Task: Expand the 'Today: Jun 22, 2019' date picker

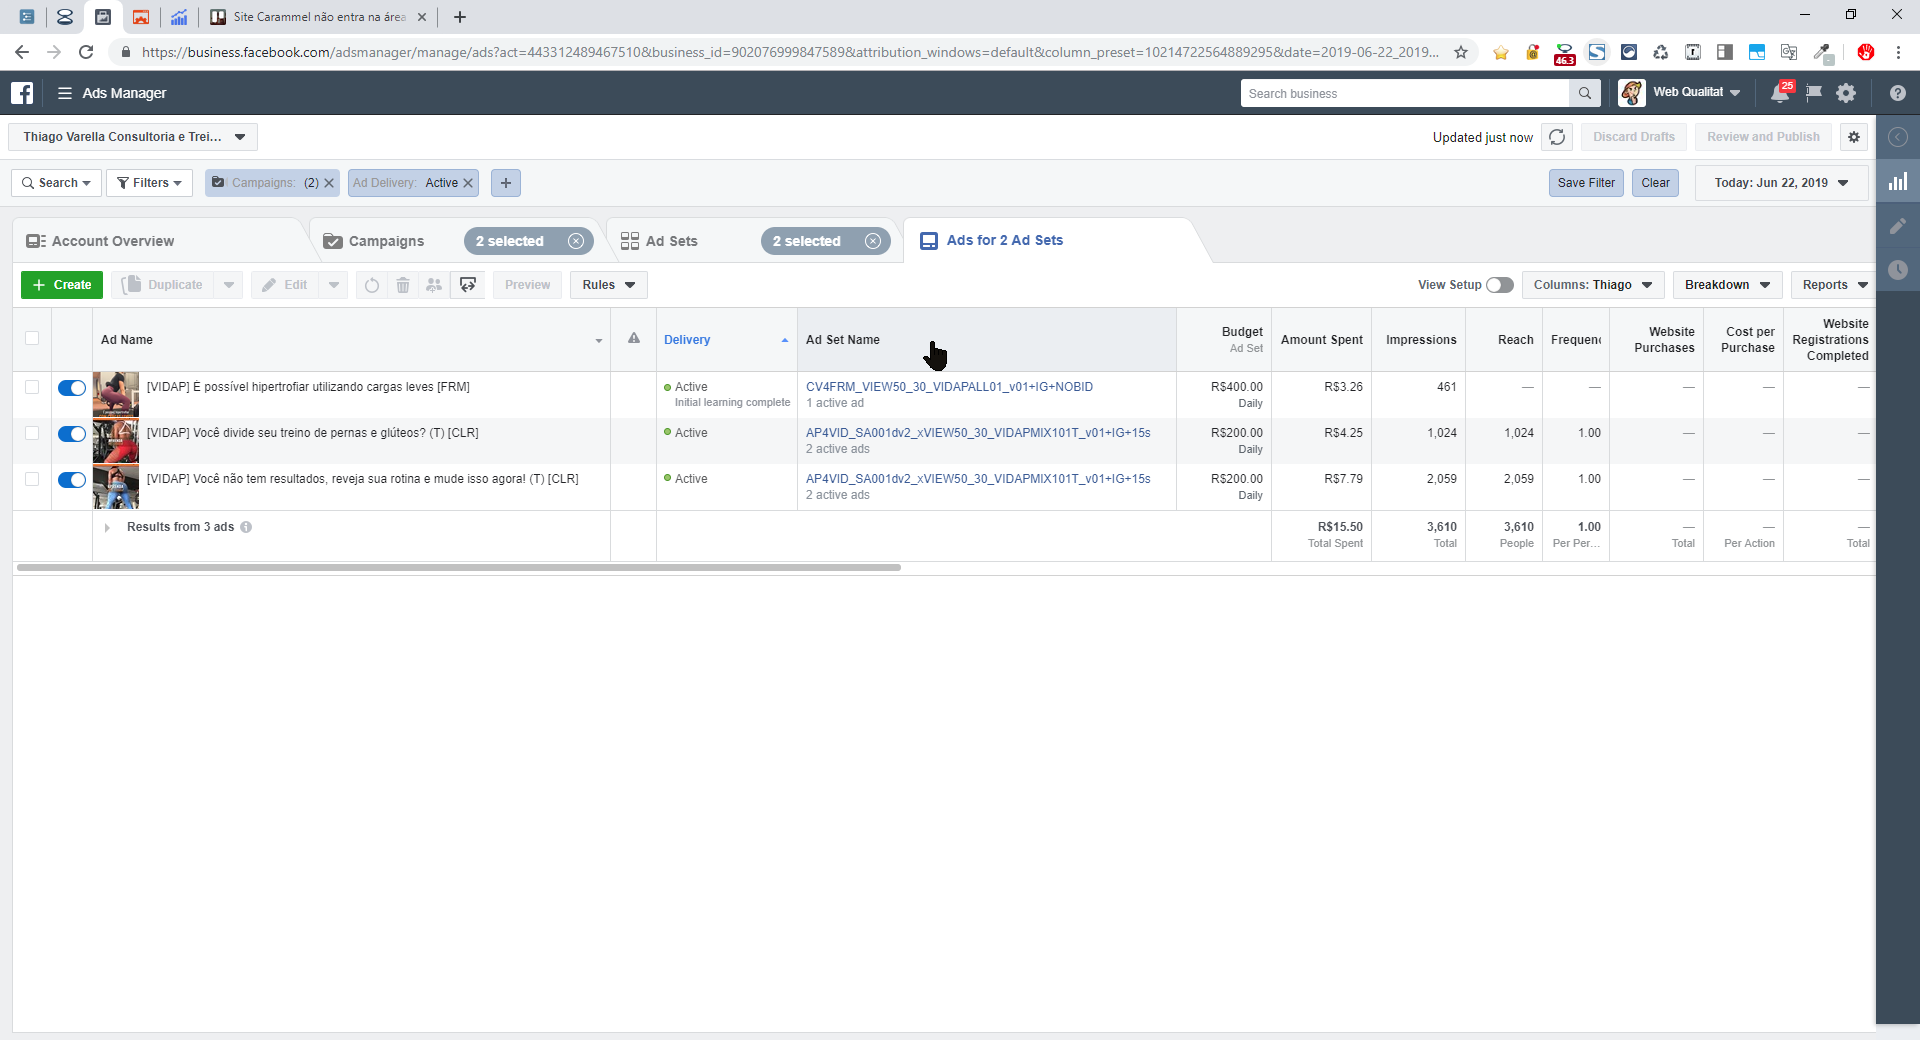Action: tap(1780, 183)
